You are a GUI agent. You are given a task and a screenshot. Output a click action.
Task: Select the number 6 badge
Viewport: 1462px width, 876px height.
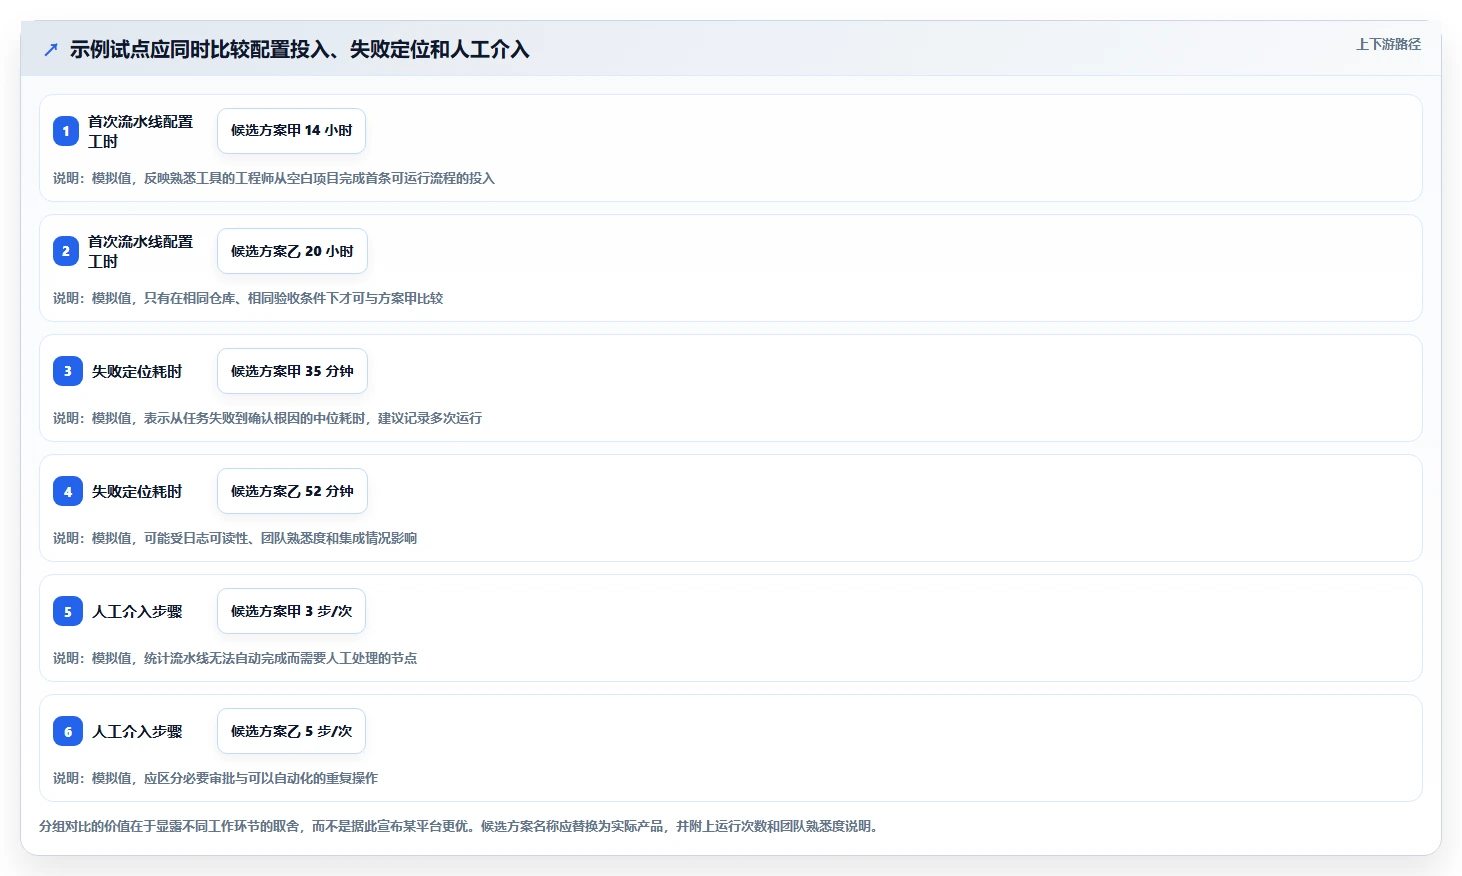68,731
